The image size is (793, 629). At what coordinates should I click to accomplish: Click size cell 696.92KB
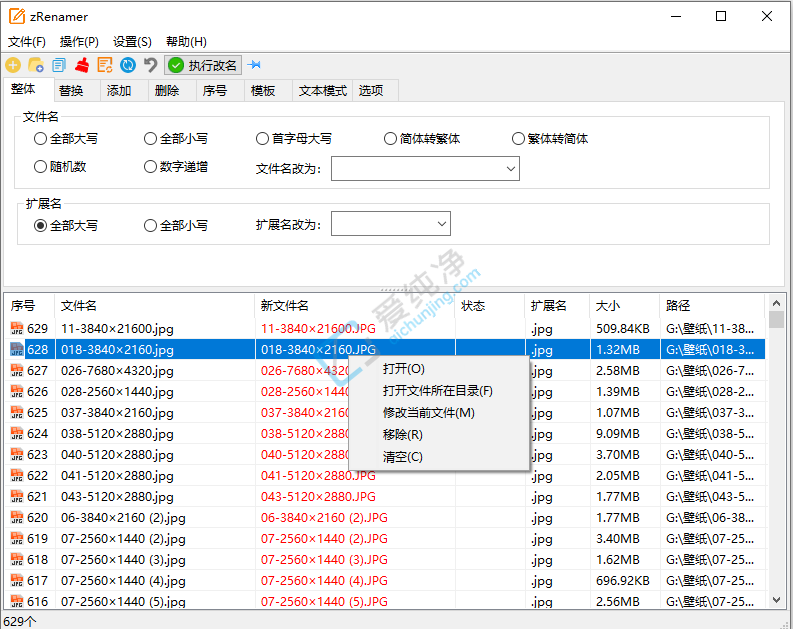point(623,580)
